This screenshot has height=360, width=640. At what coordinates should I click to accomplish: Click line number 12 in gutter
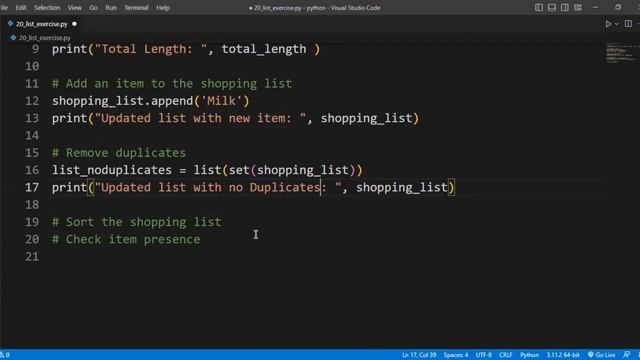pos(32,101)
